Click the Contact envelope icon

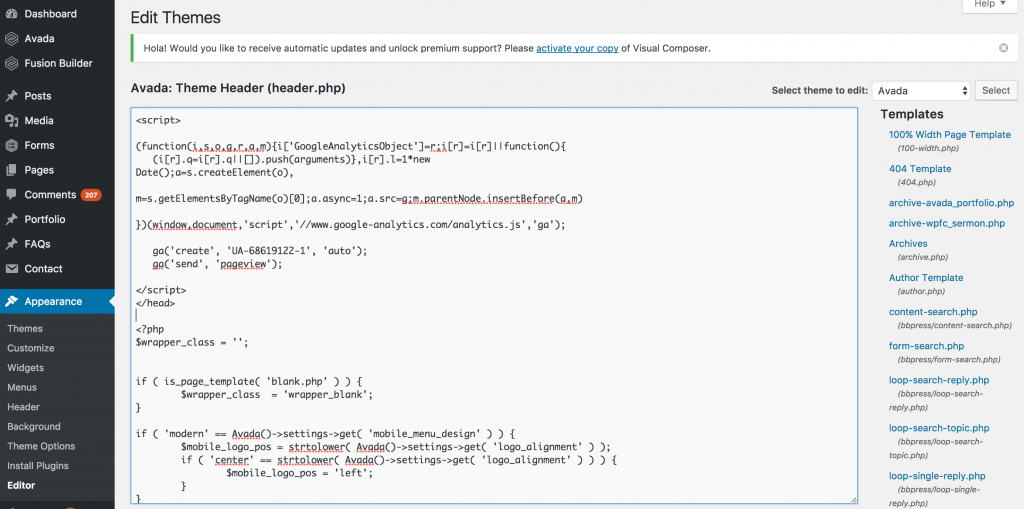11,269
